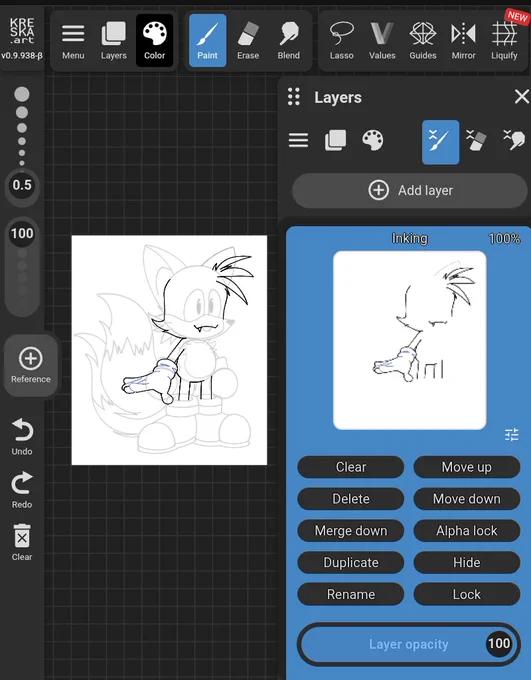Viewport: 531px width, 680px height.
Task: Clear canvas with trash icon in left sidebar
Action: (22, 542)
